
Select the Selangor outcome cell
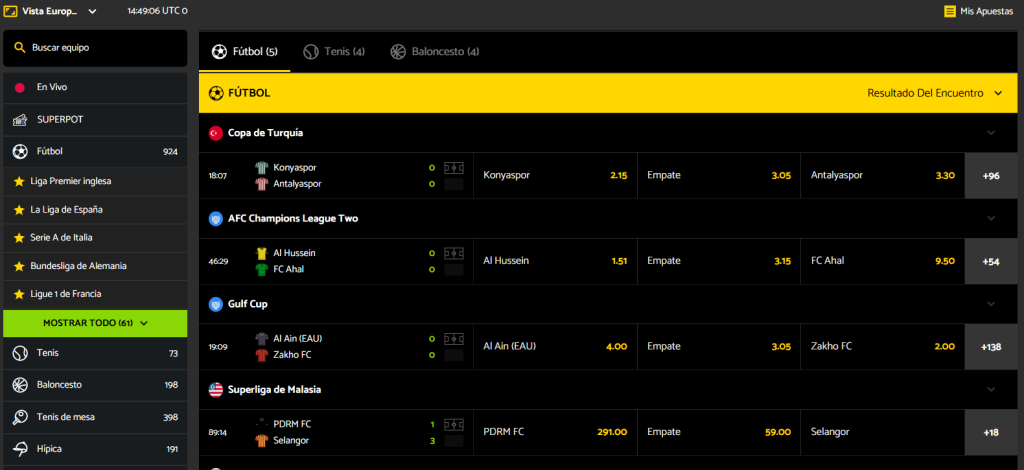[883, 432]
